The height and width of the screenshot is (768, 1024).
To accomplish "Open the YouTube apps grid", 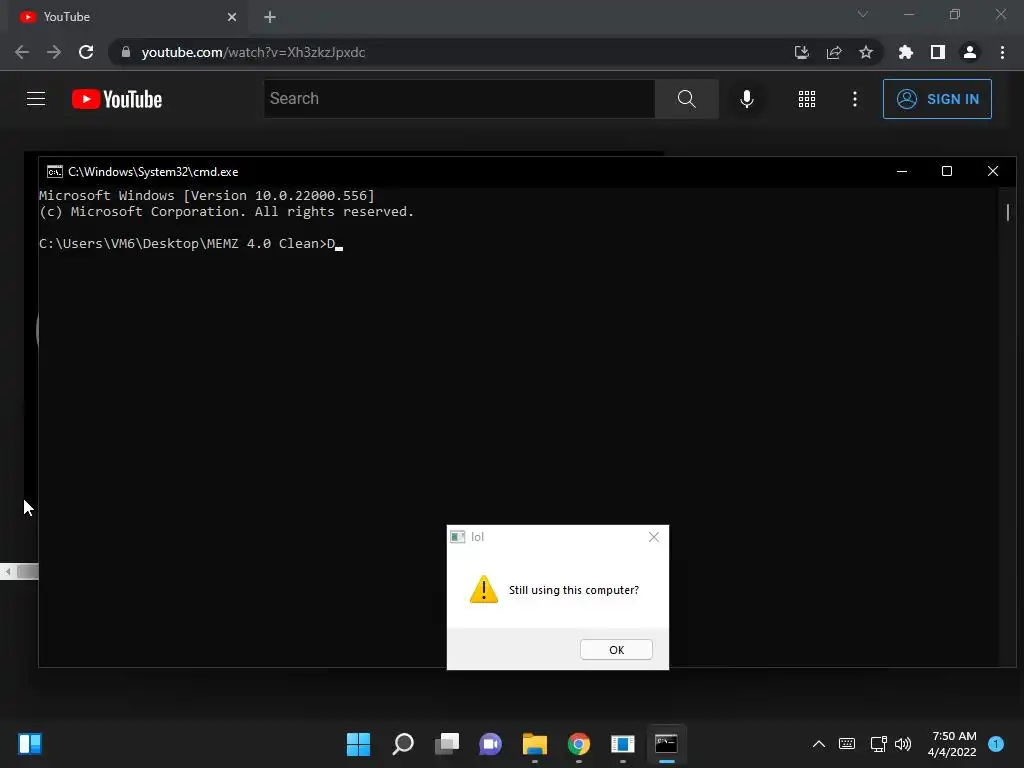I will pyautogui.click(x=807, y=99).
